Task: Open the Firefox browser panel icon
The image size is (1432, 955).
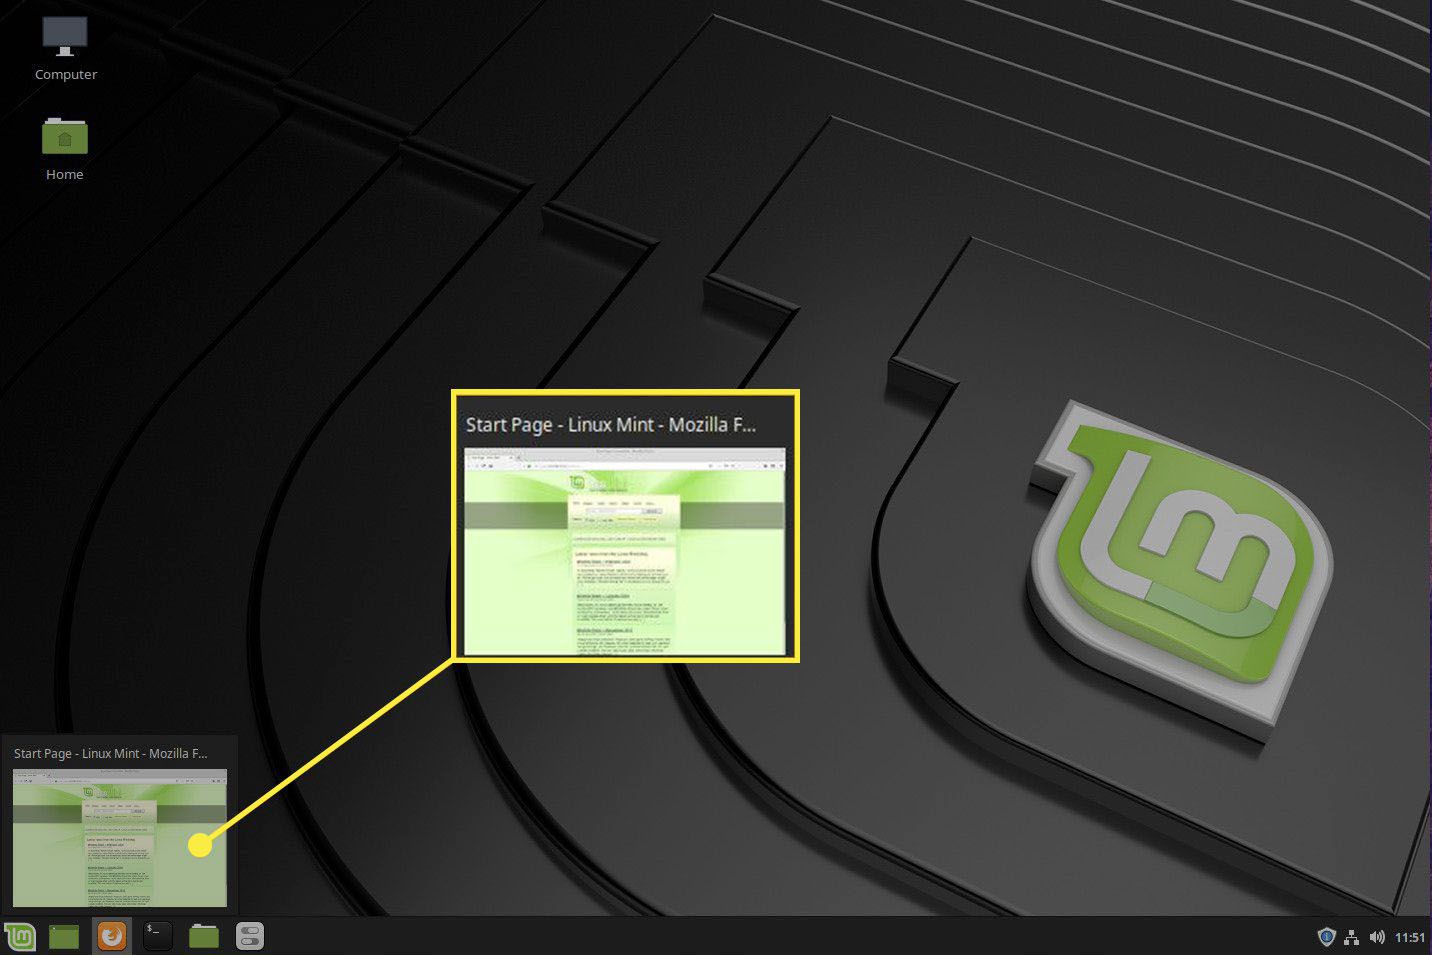Action: pos(111,936)
